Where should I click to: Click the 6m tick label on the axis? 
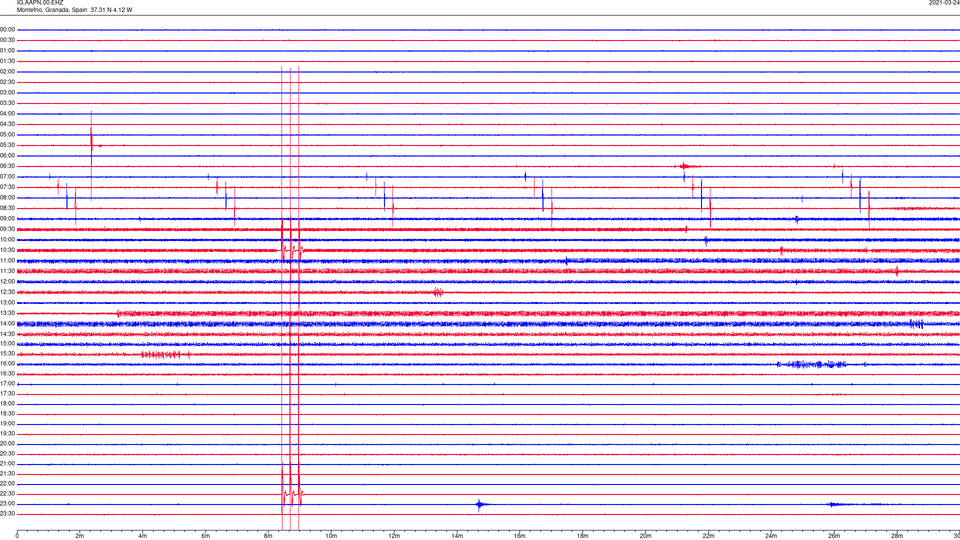[x=205, y=536]
